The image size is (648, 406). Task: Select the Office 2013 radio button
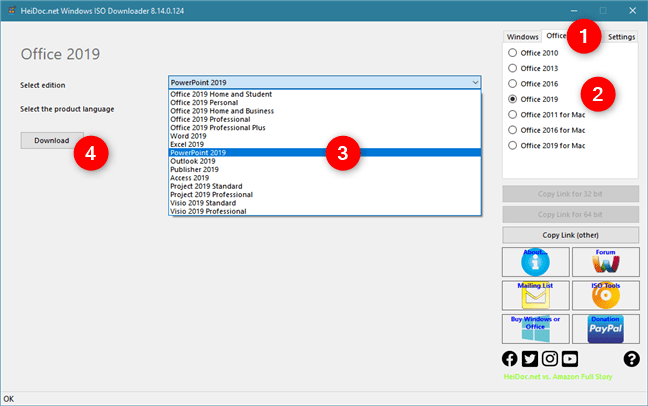pyautogui.click(x=512, y=68)
